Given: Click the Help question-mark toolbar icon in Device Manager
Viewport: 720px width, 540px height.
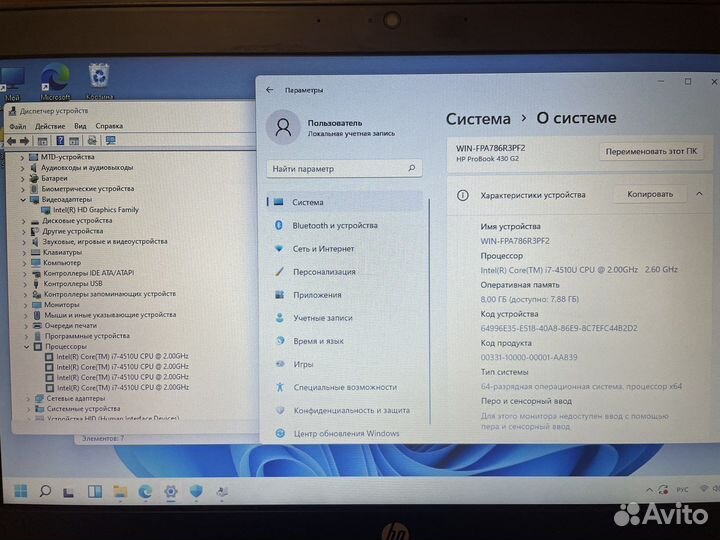Looking at the screenshot, I should 60,141.
